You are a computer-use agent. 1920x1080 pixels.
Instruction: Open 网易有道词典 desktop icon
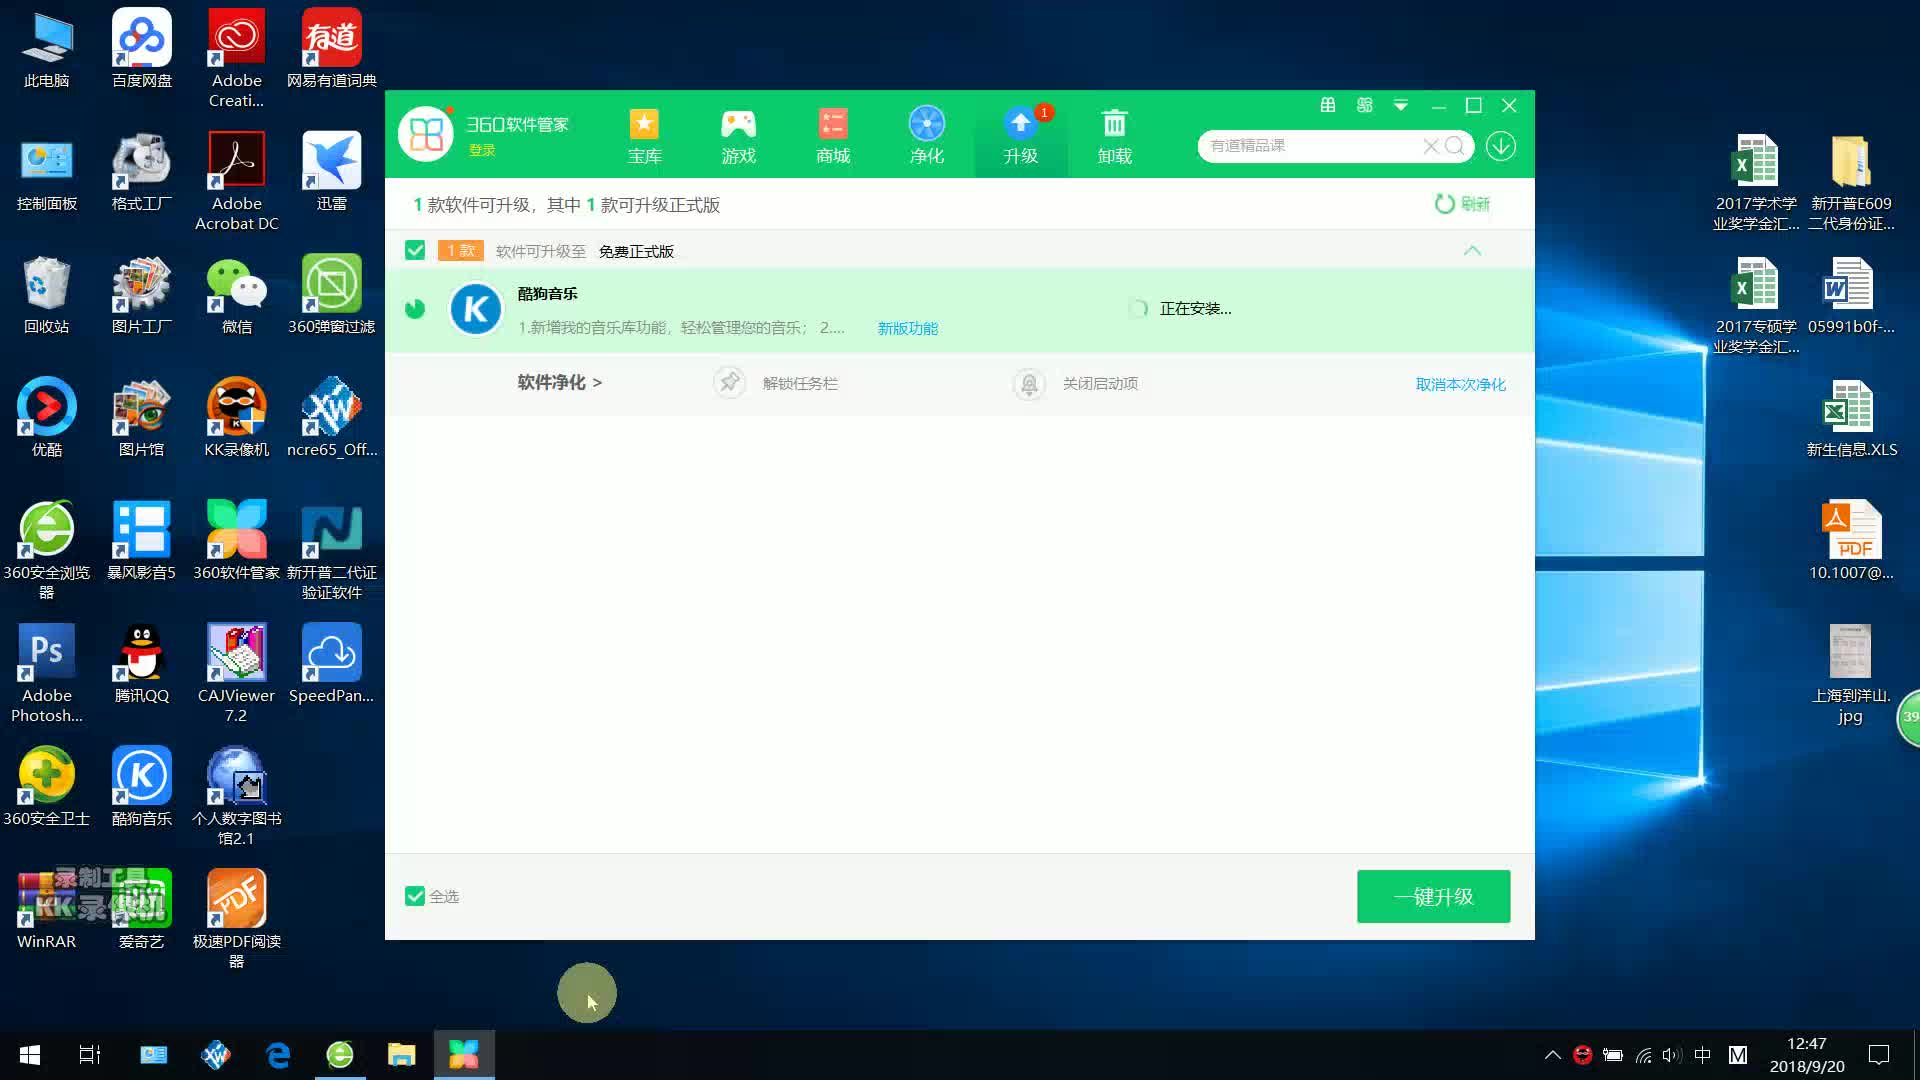click(332, 48)
